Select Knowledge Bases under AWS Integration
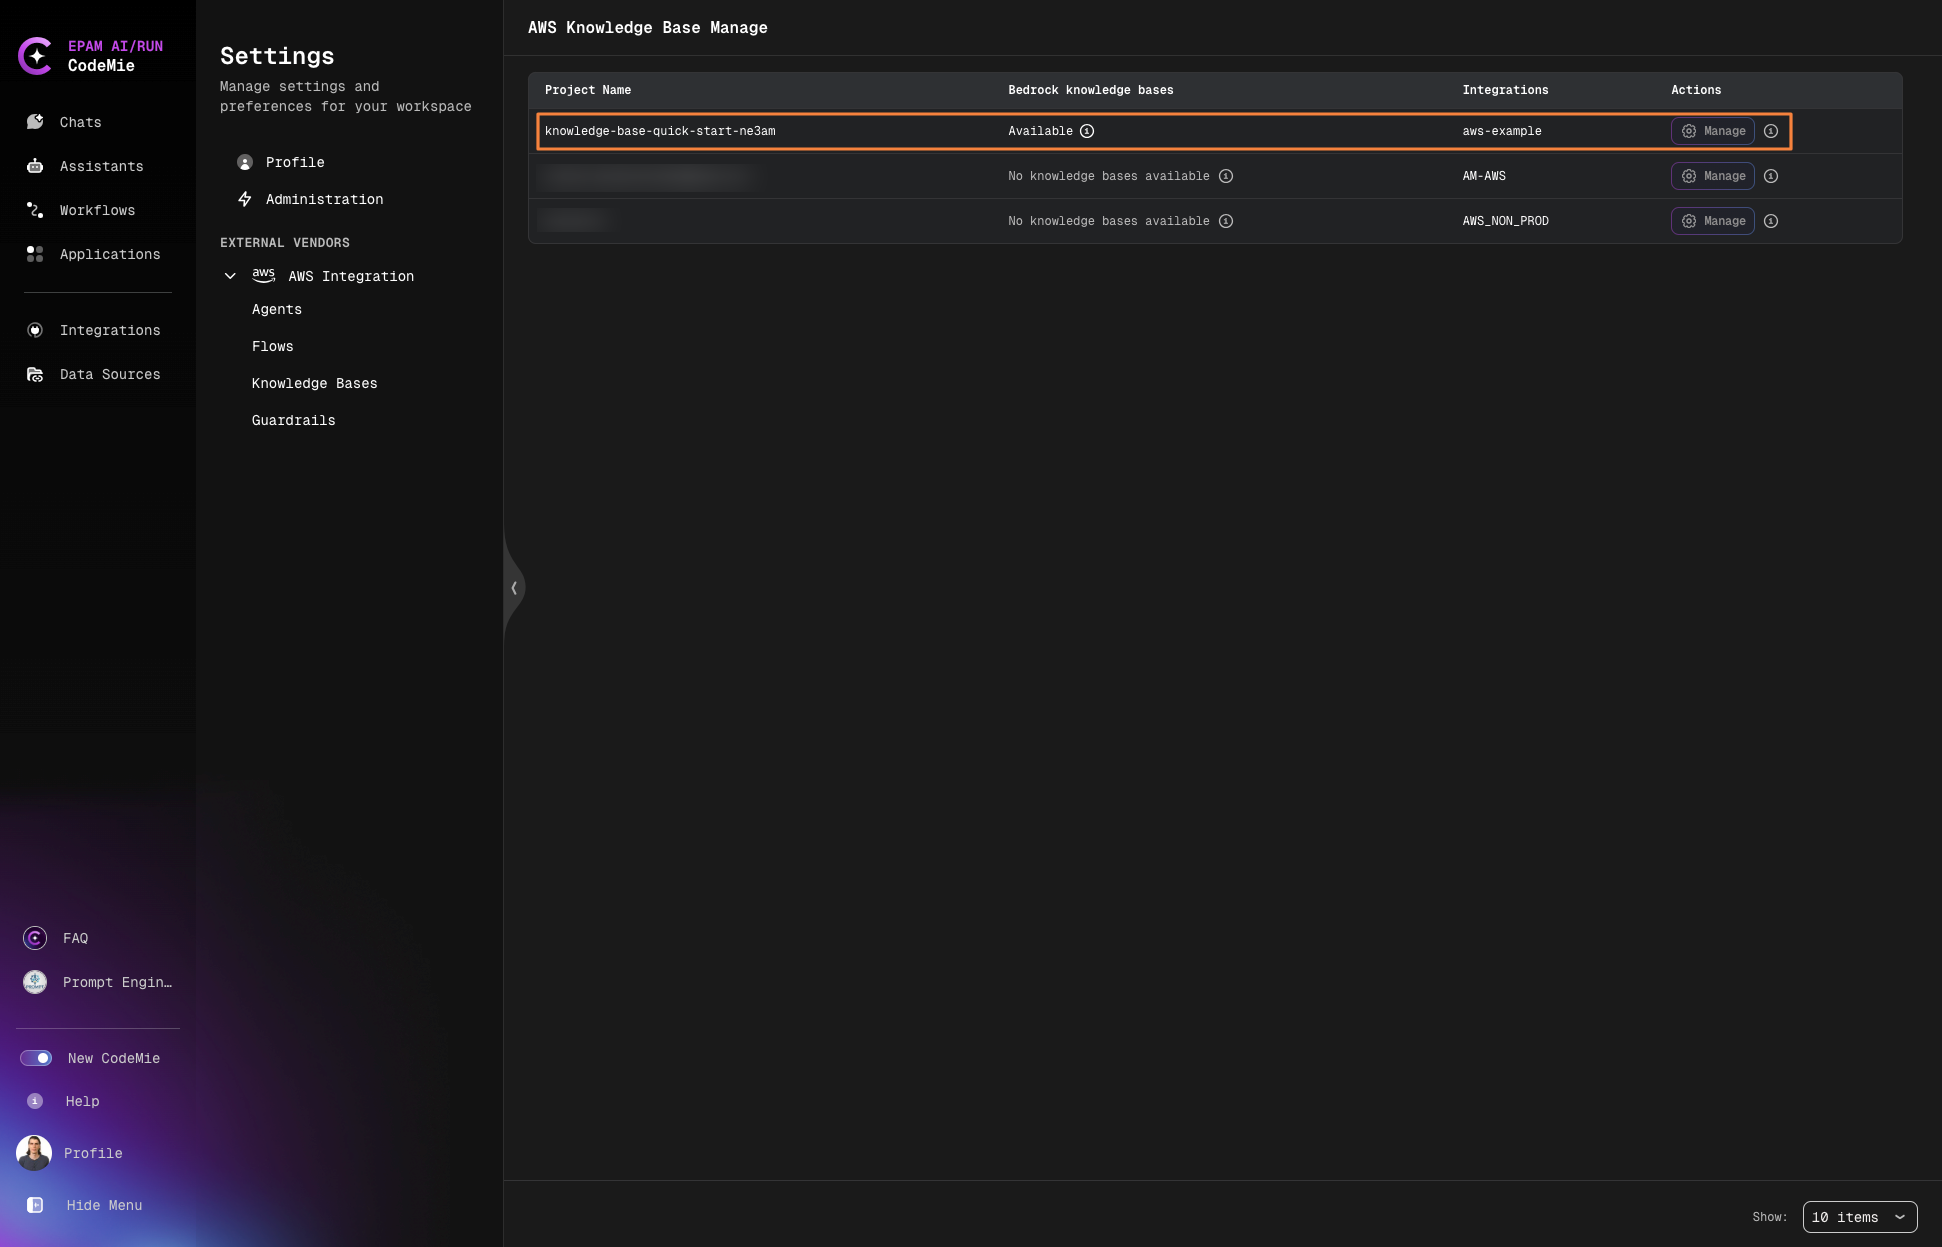Image resolution: width=1942 pixels, height=1247 pixels. click(314, 383)
